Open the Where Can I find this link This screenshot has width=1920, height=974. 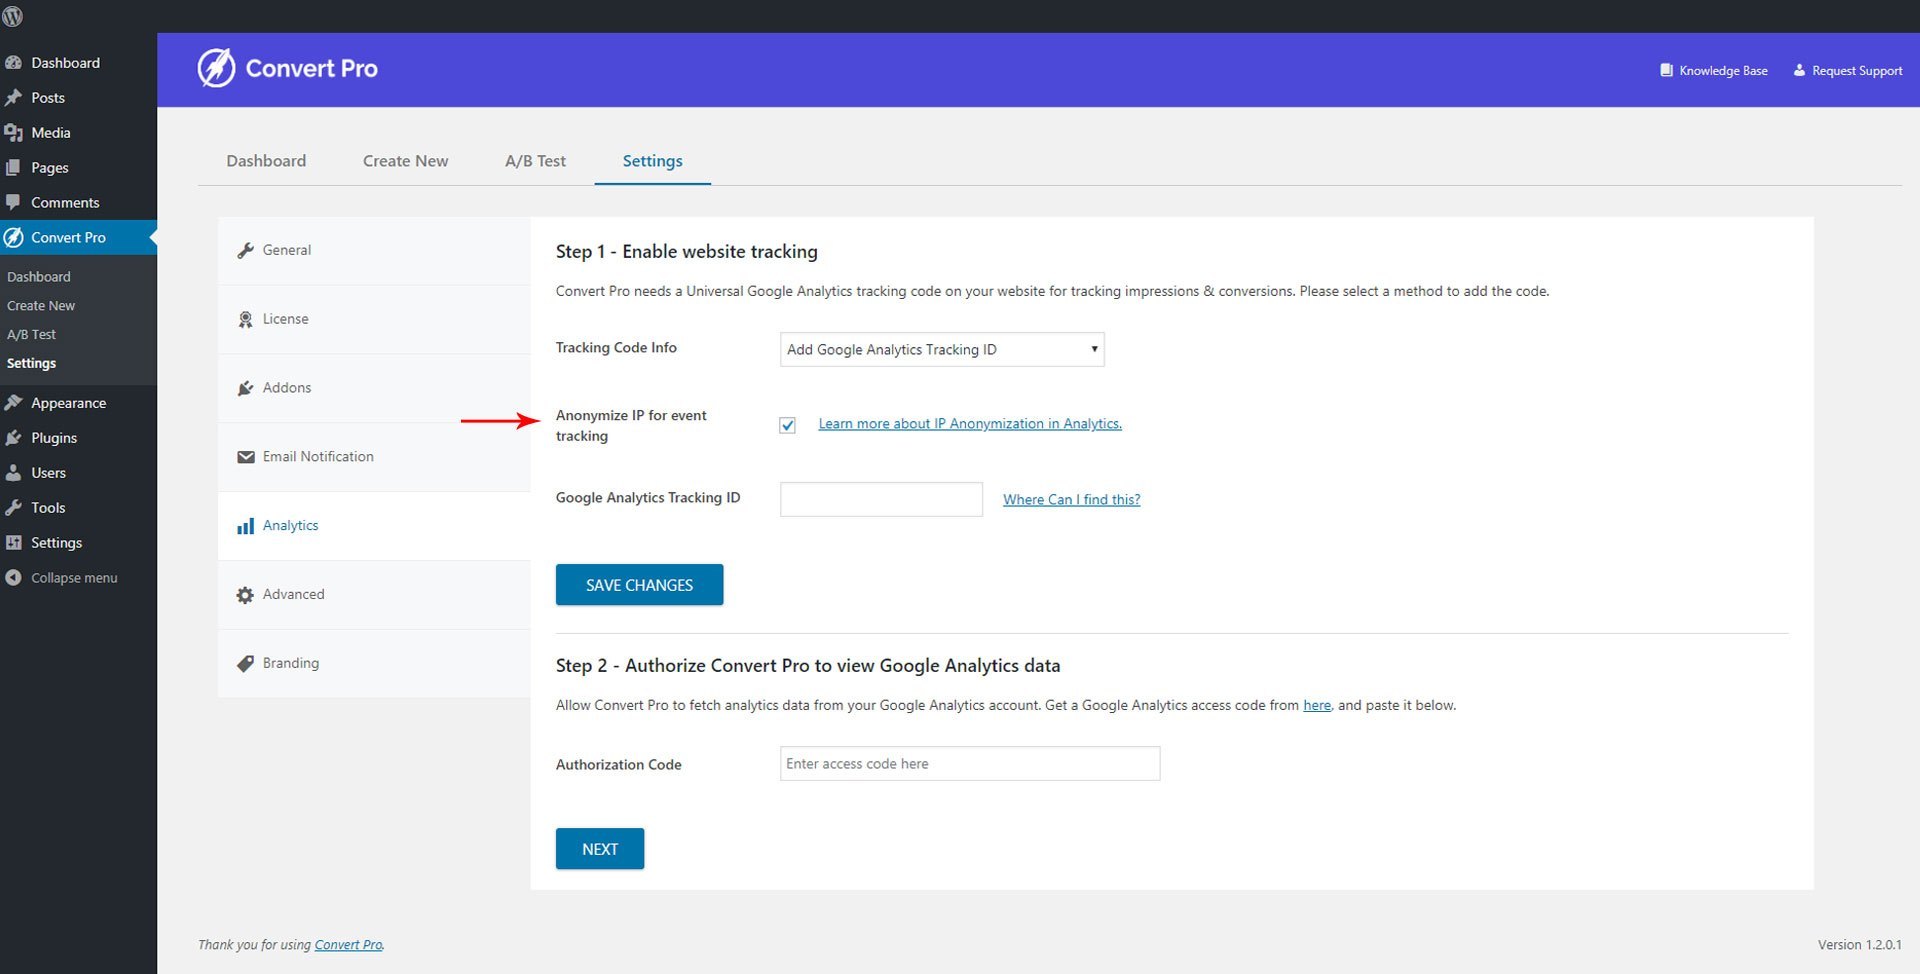[x=1071, y=499]
